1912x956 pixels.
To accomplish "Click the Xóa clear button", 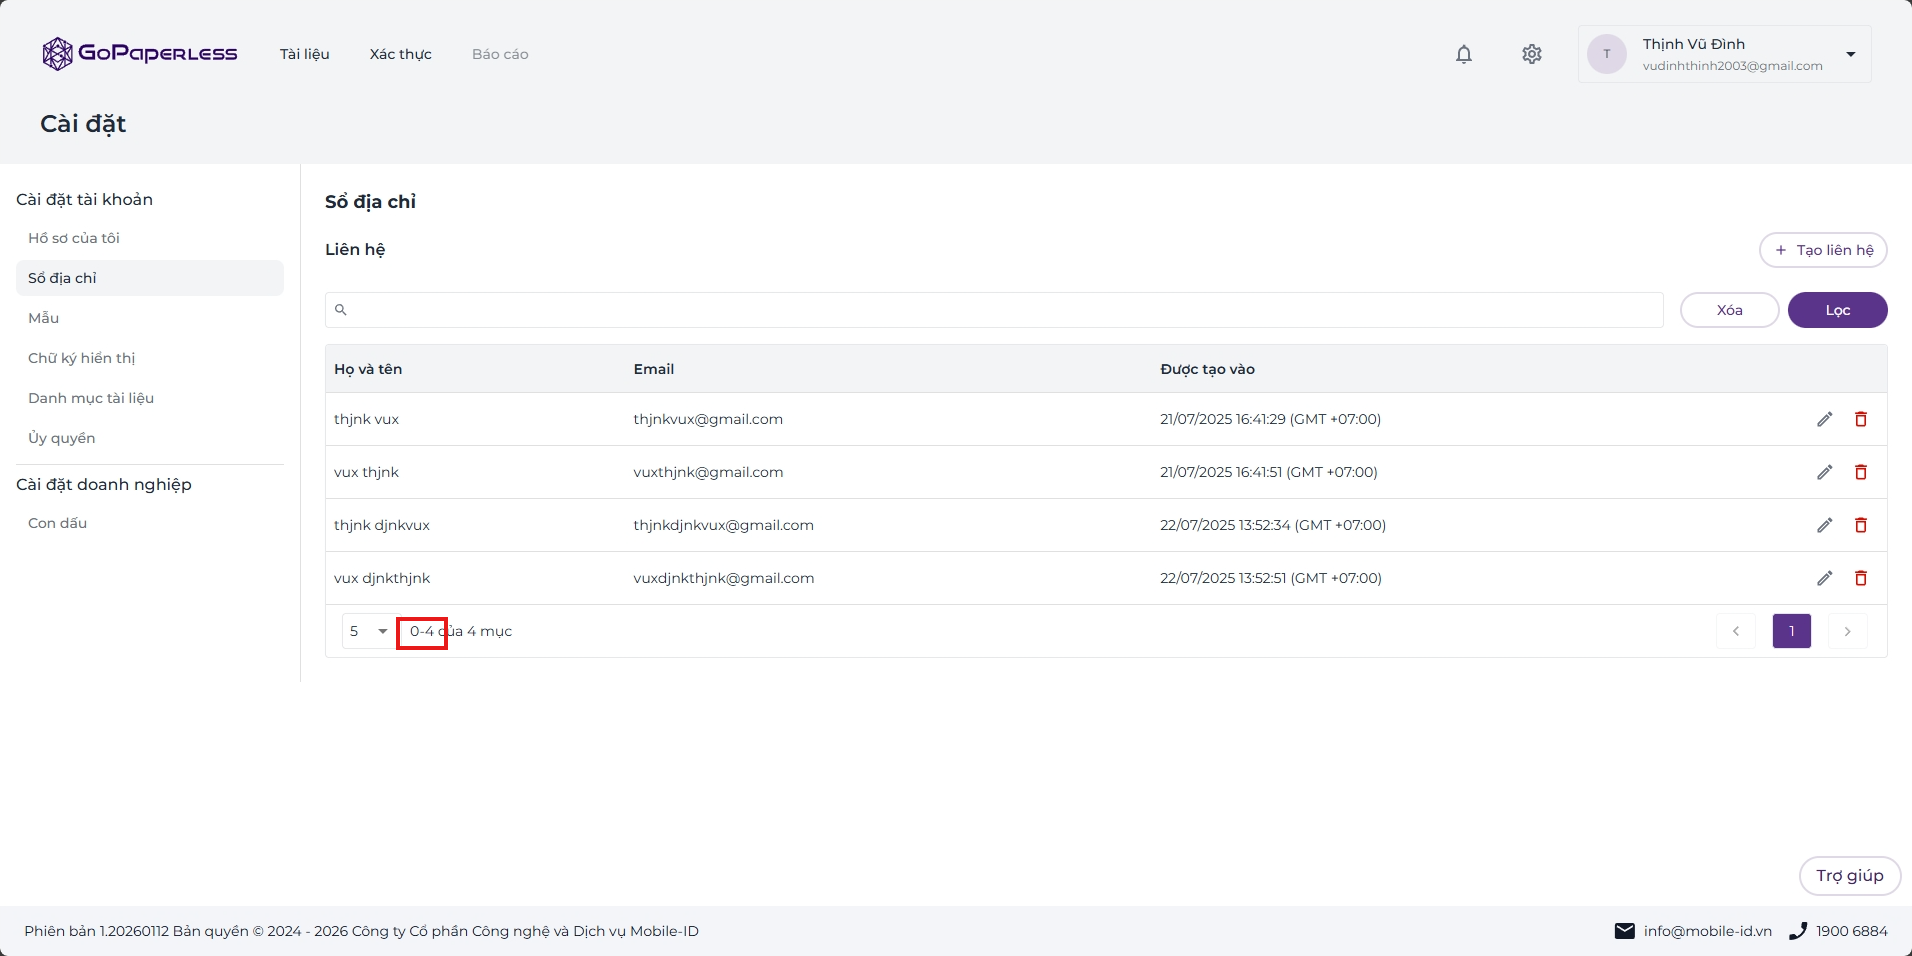I will point(1730,310).
